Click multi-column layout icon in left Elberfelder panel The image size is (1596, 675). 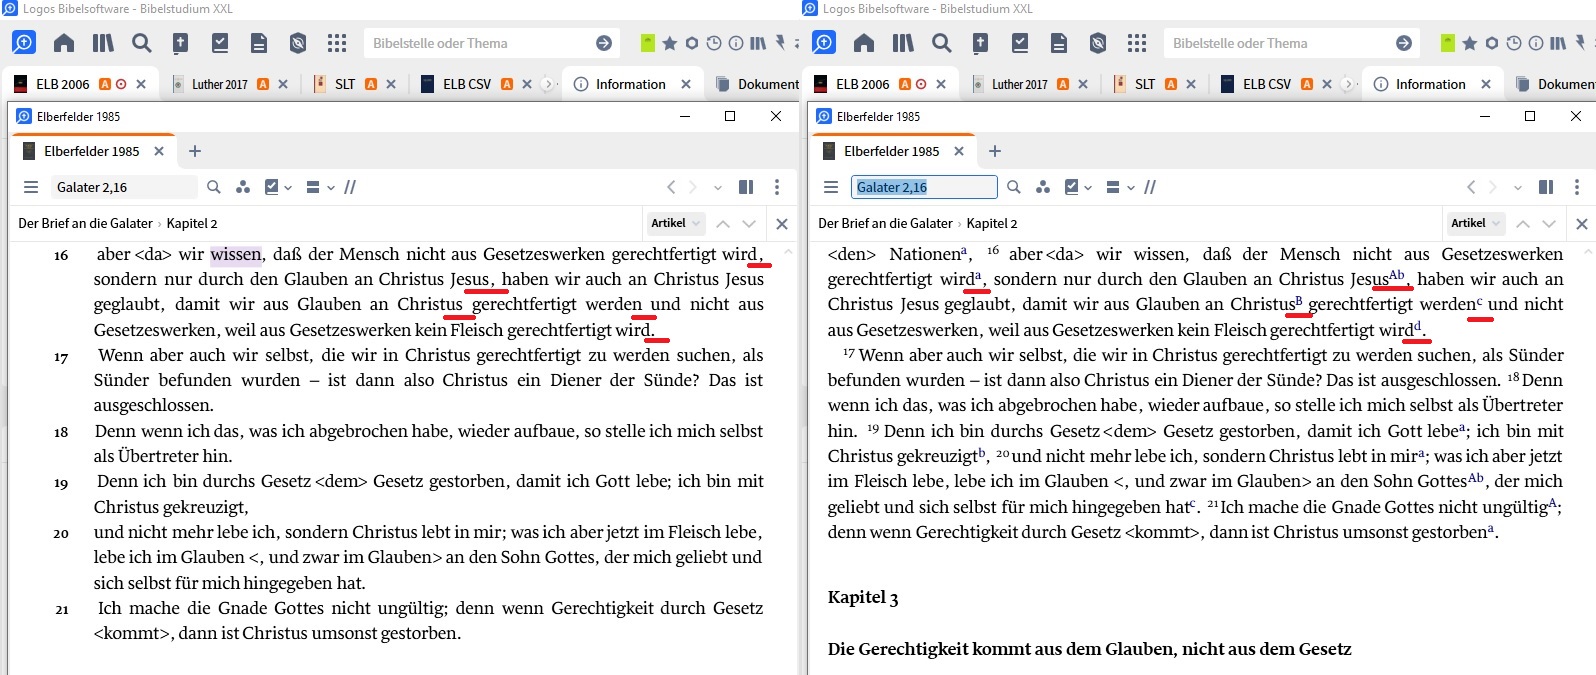(x=746, y=187)
